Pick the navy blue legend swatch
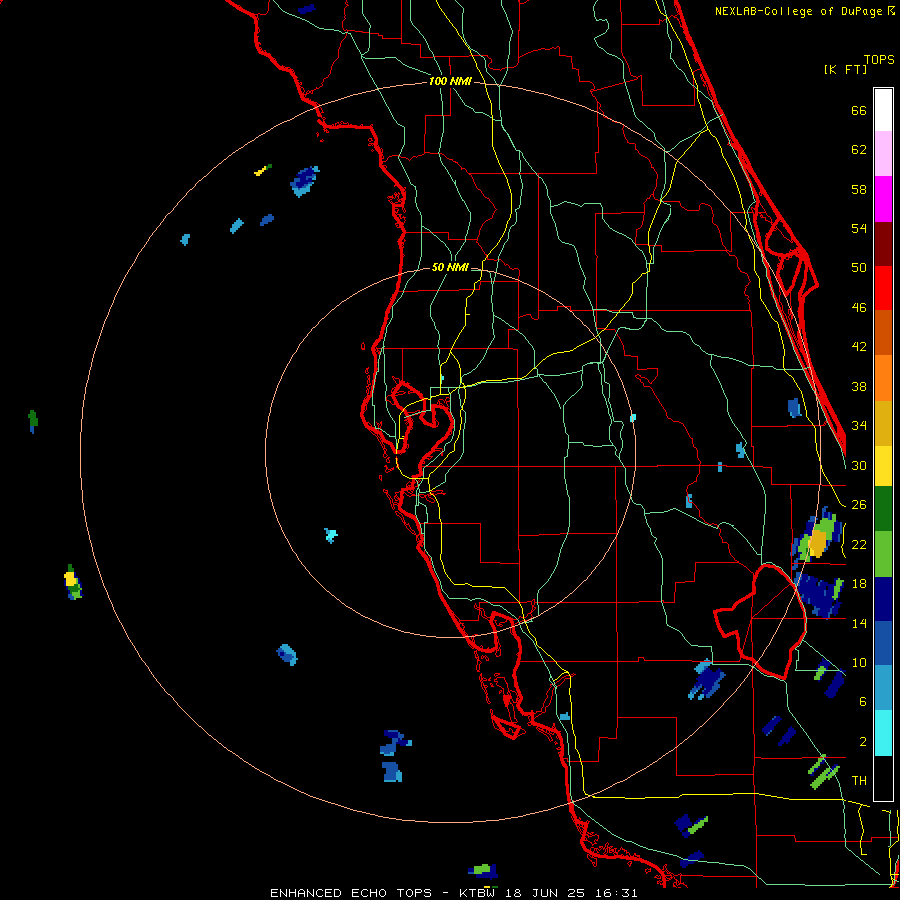This screenshot has width=900, height=900. [883, 599]
